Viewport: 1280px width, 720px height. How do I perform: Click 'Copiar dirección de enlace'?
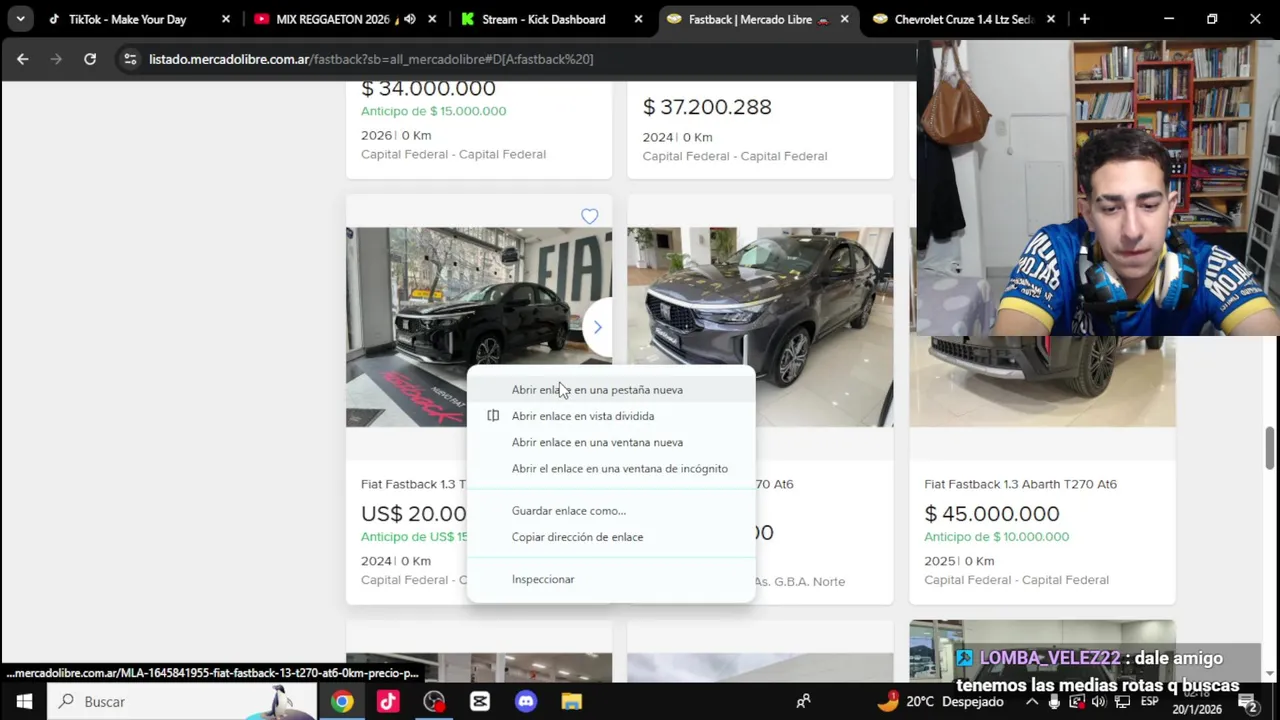click(610, 537)
